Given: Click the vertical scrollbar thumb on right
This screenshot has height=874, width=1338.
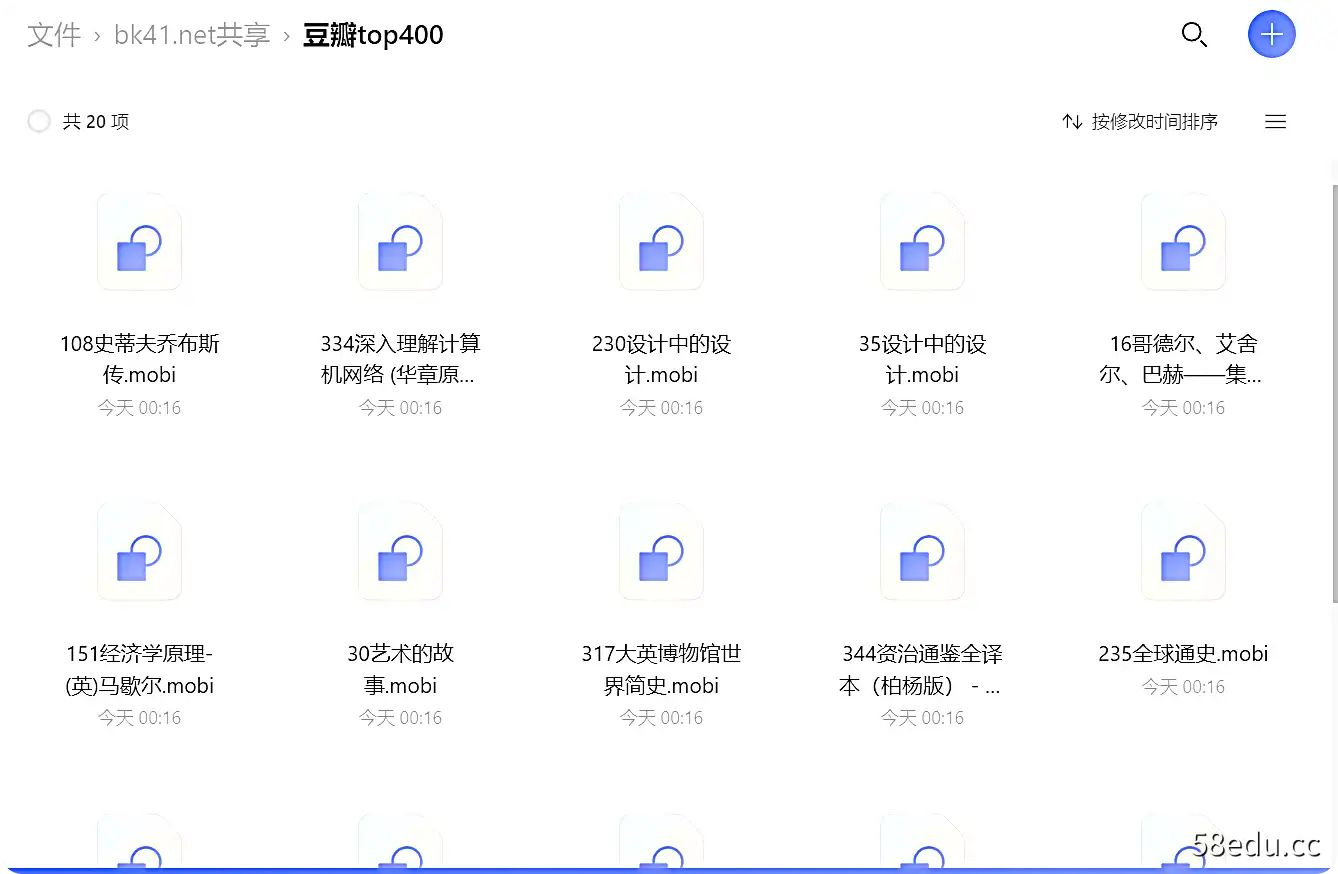Looking at the screenshot, I should point(1334,393).
